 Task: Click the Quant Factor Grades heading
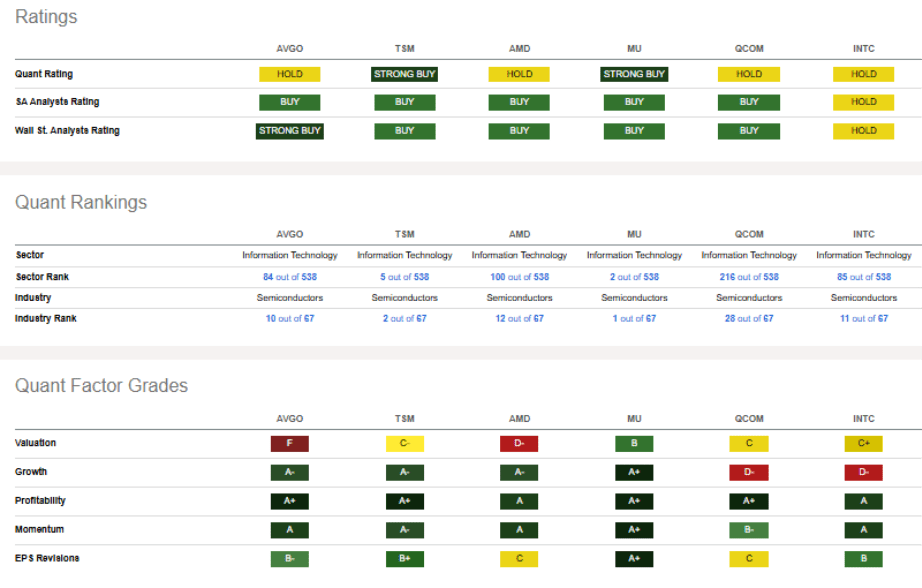pyautogui.click(x=101, y=386)
